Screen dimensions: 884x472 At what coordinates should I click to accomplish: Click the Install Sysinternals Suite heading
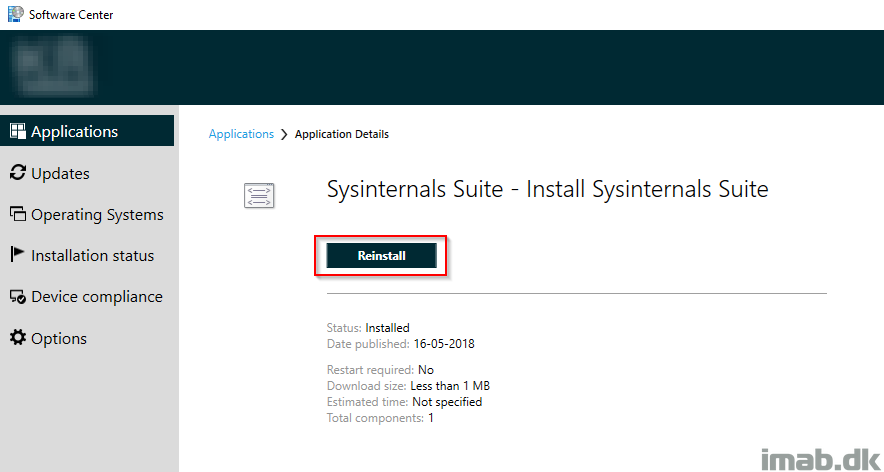pyautogui.click(x=647, y=189)
